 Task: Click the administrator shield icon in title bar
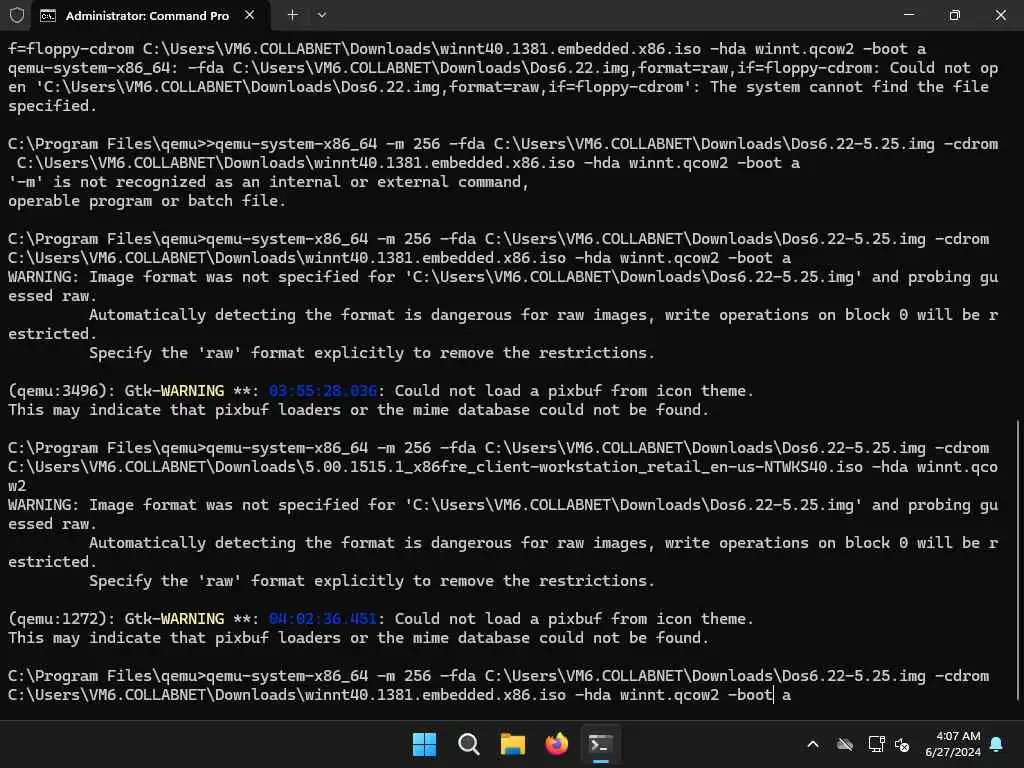coord(17,15)
